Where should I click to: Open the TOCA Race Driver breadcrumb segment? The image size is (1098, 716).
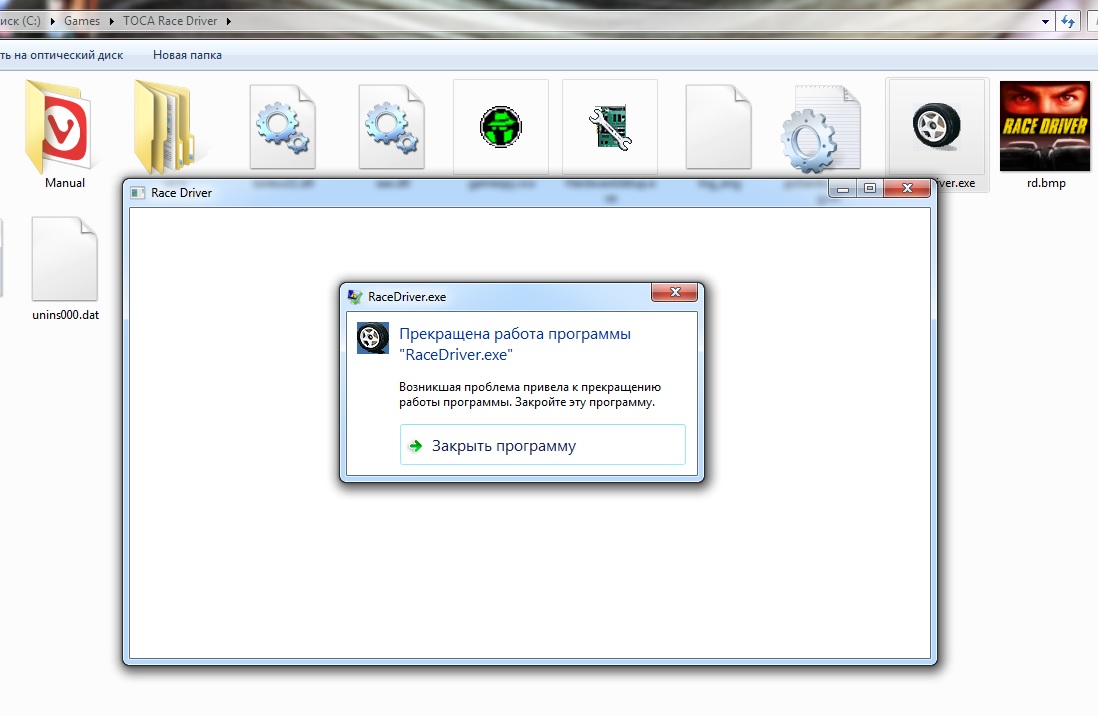pyautogui.click(x=170, y=21)
